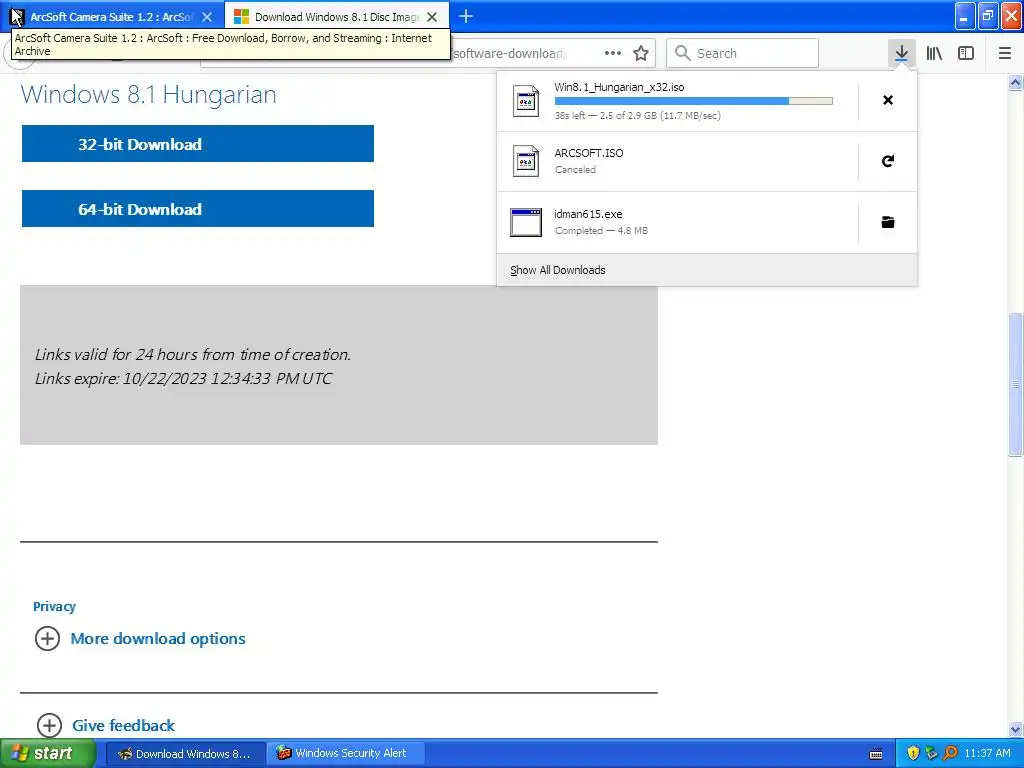
Task: Click the scrollbar up arrow
Action: click(x=1016, y=83)
